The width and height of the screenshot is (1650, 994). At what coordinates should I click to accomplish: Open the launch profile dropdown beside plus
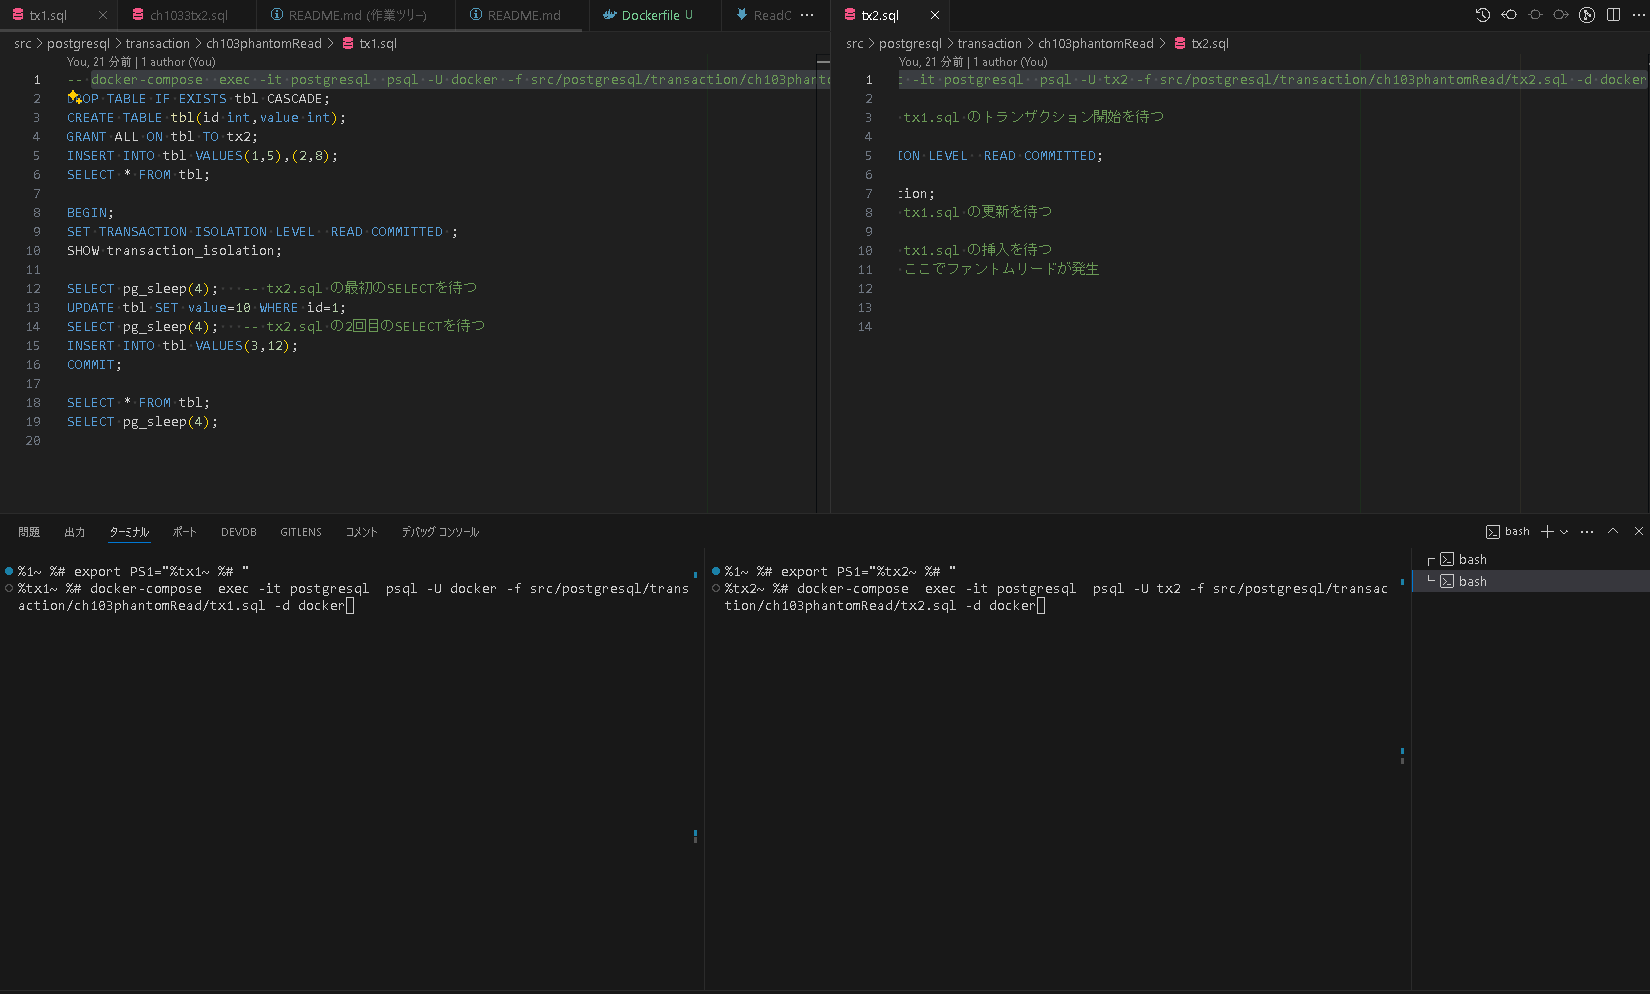[x=1564, y=532]
